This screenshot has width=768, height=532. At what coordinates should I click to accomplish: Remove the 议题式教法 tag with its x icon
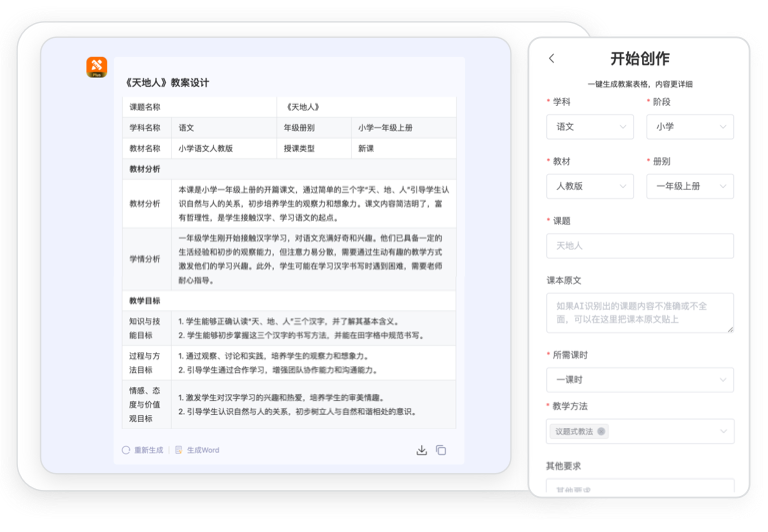pos(601,431)
